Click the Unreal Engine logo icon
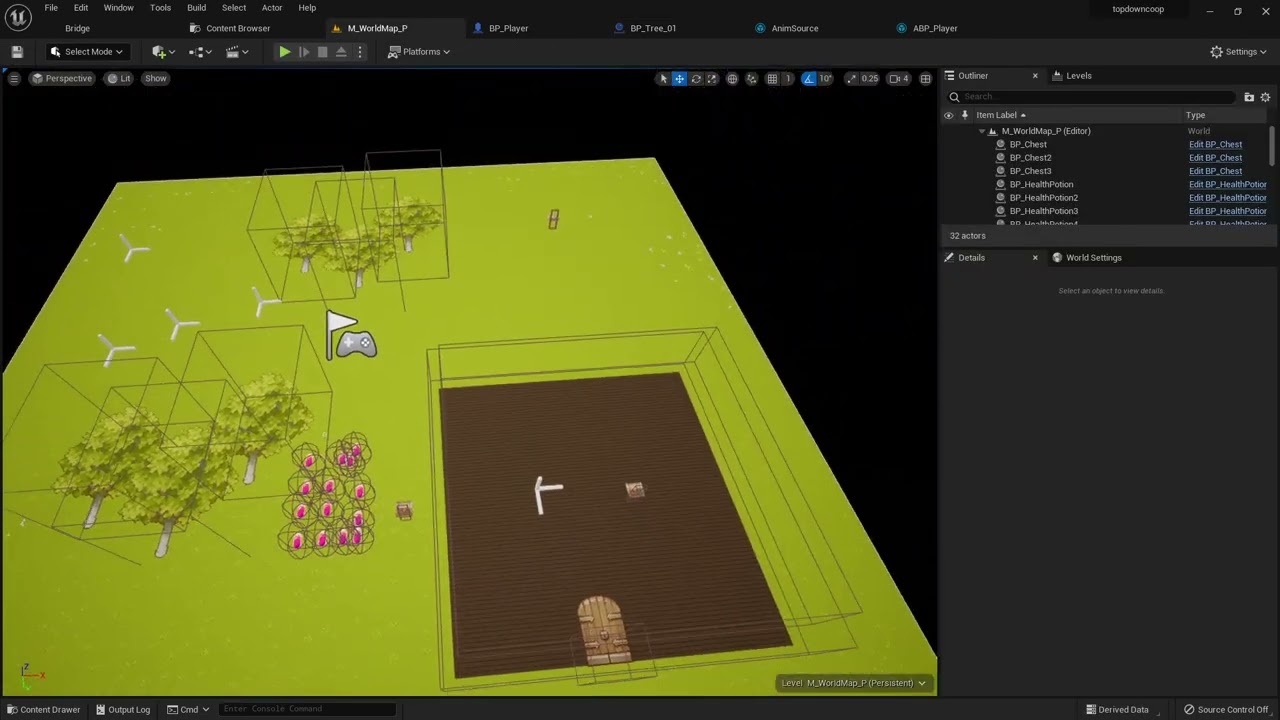 coord(19,16)
